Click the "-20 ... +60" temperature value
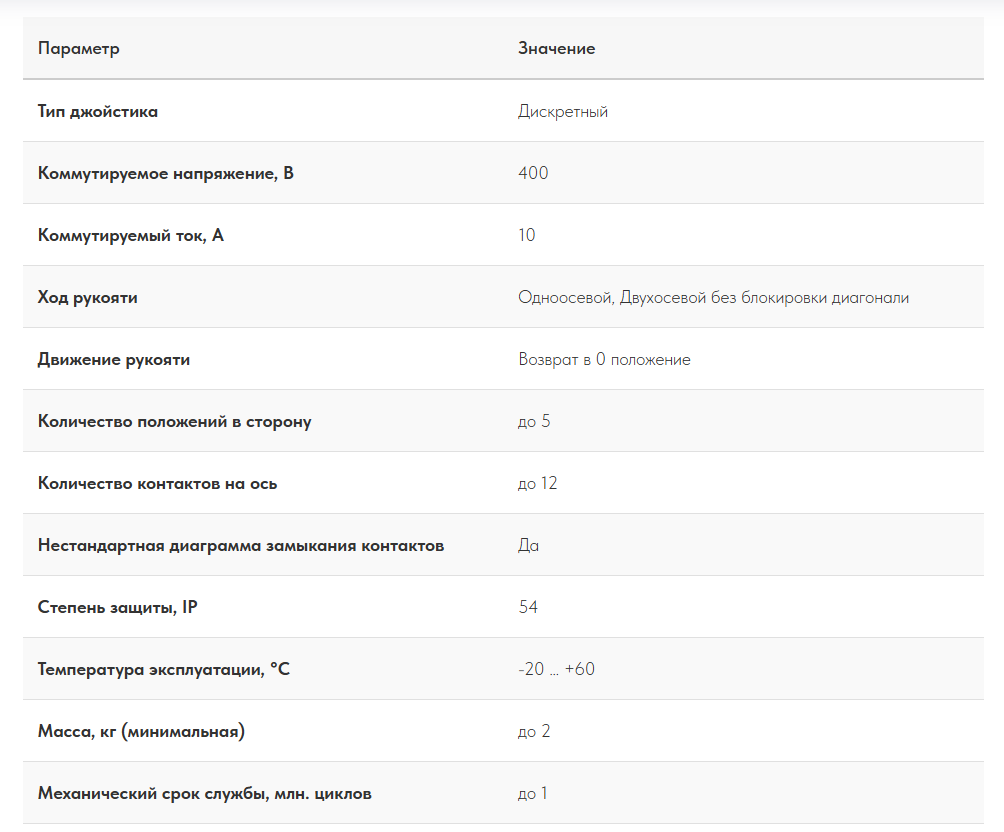 click(556, 669)
